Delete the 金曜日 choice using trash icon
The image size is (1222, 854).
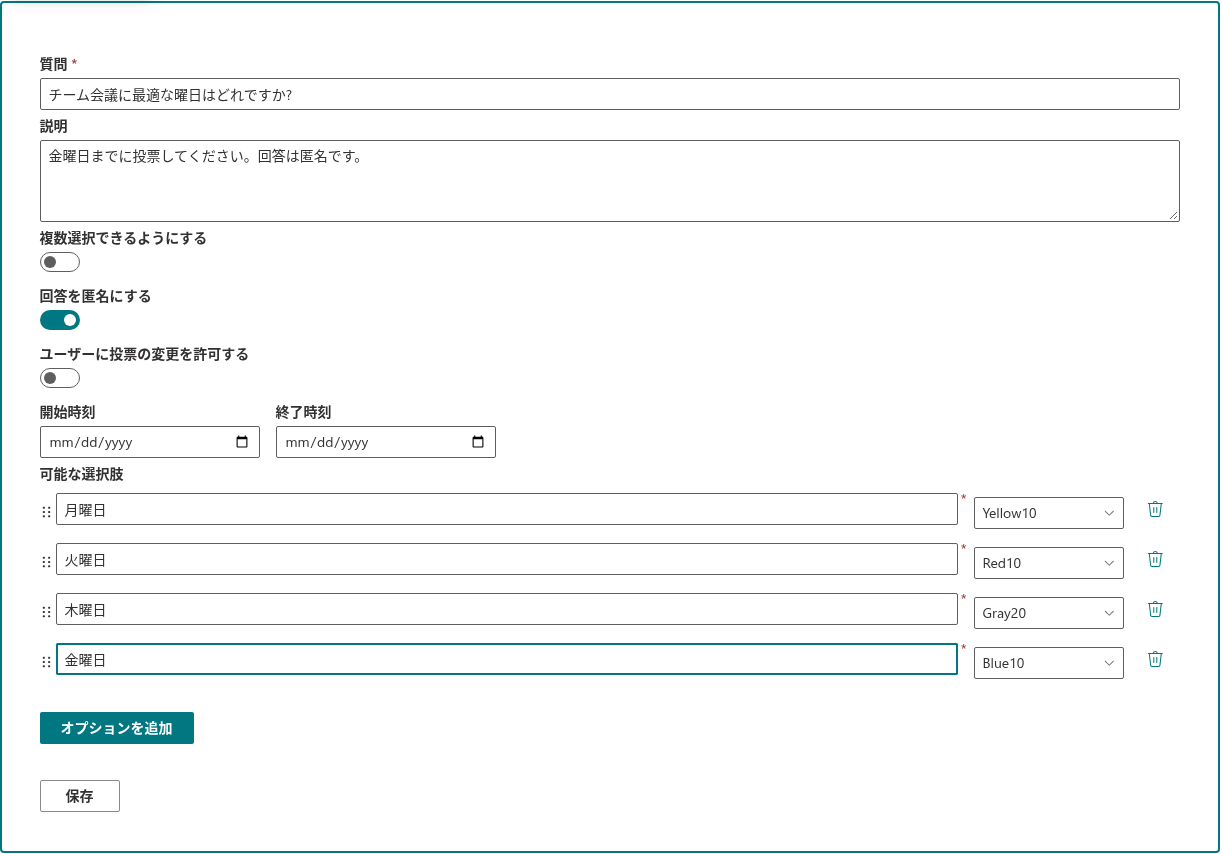[x=1155, y=659]
